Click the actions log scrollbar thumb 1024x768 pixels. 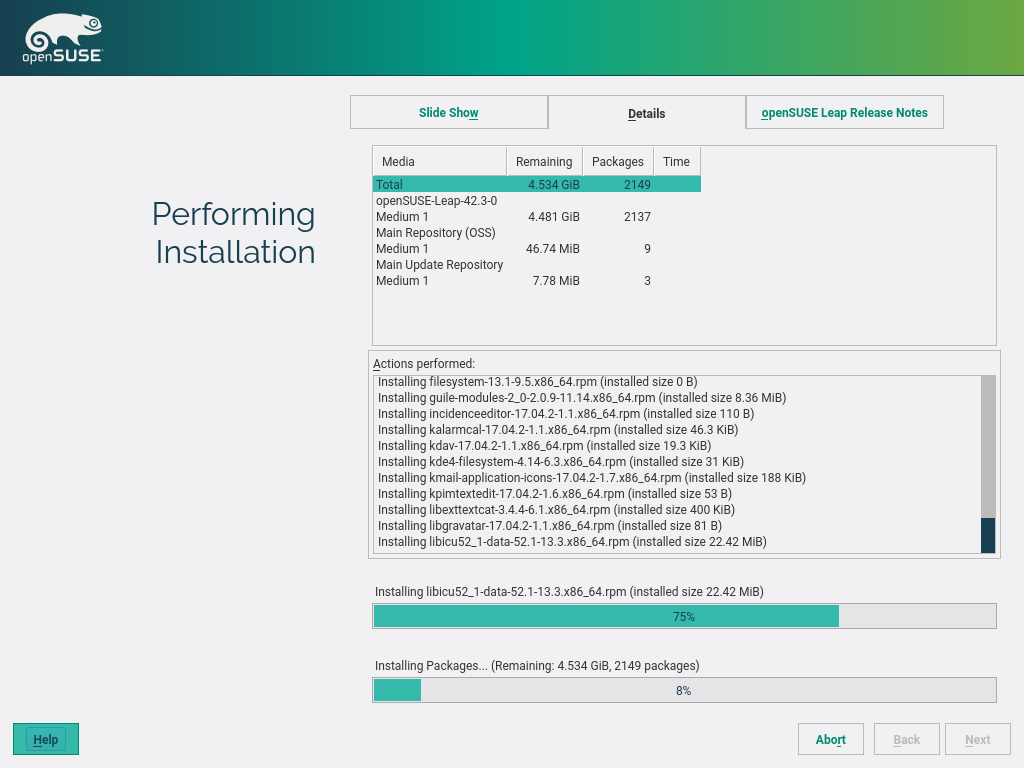click(988, 535)
